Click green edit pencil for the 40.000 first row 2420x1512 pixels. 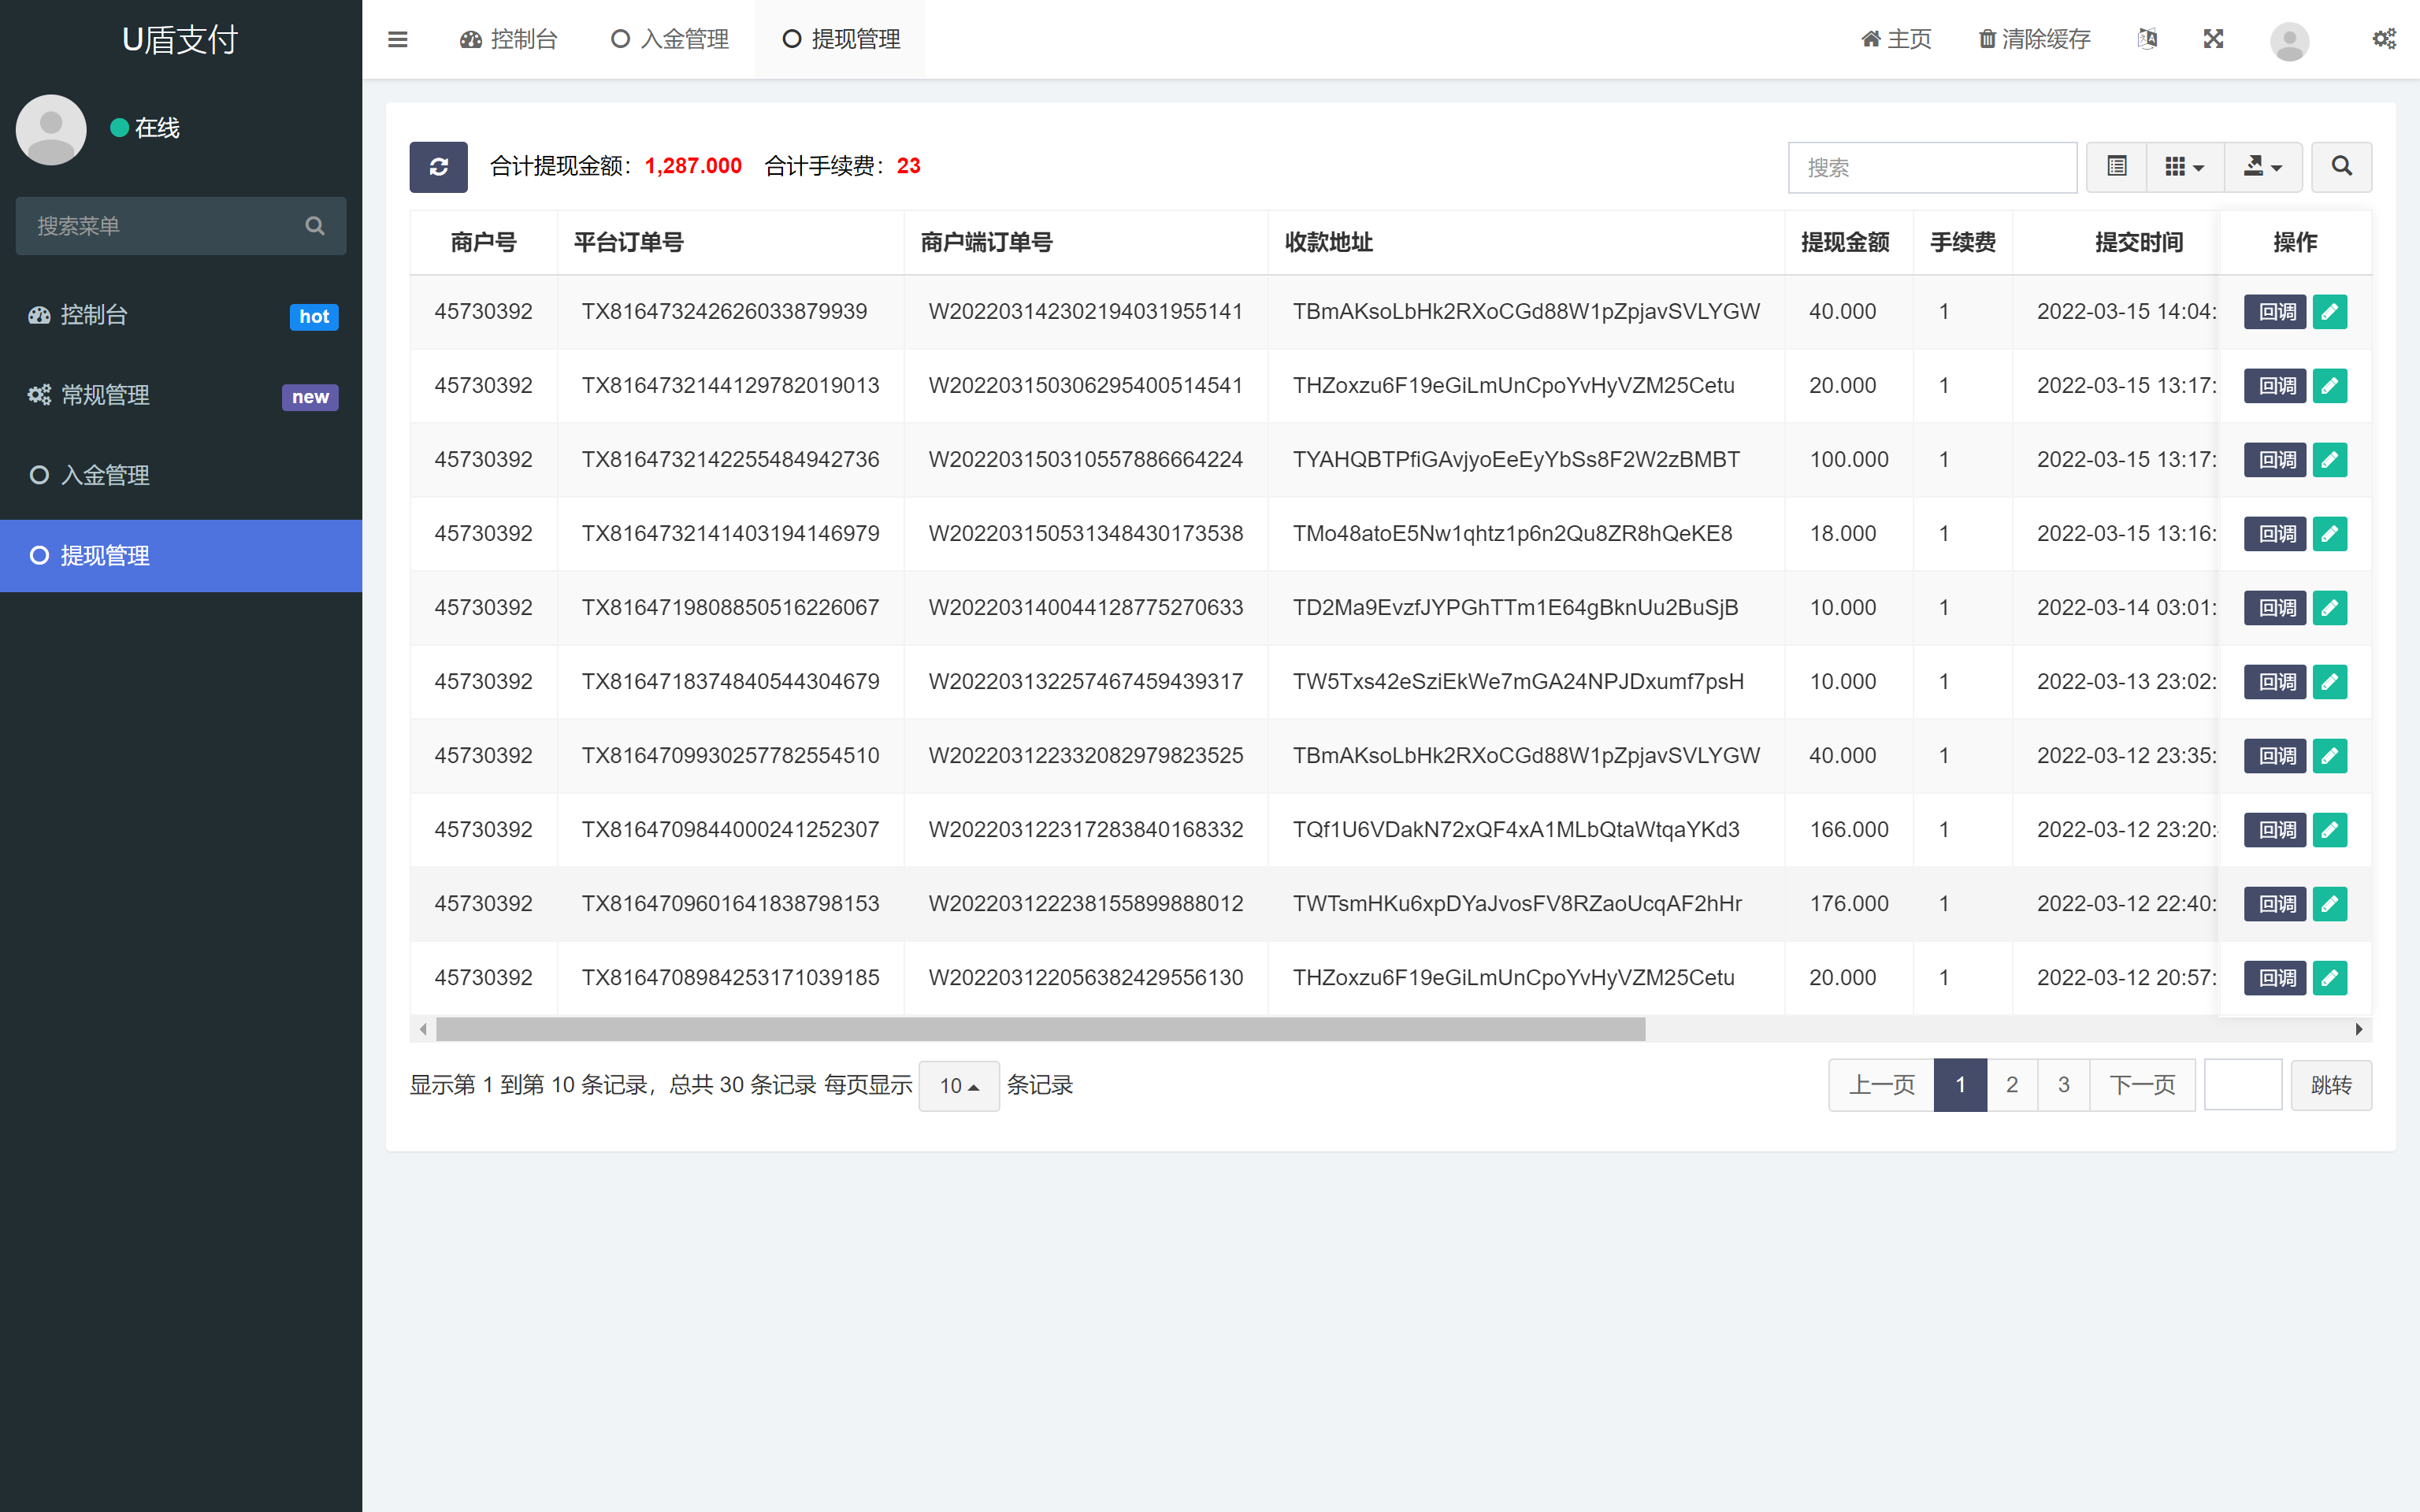point(2329,312)
